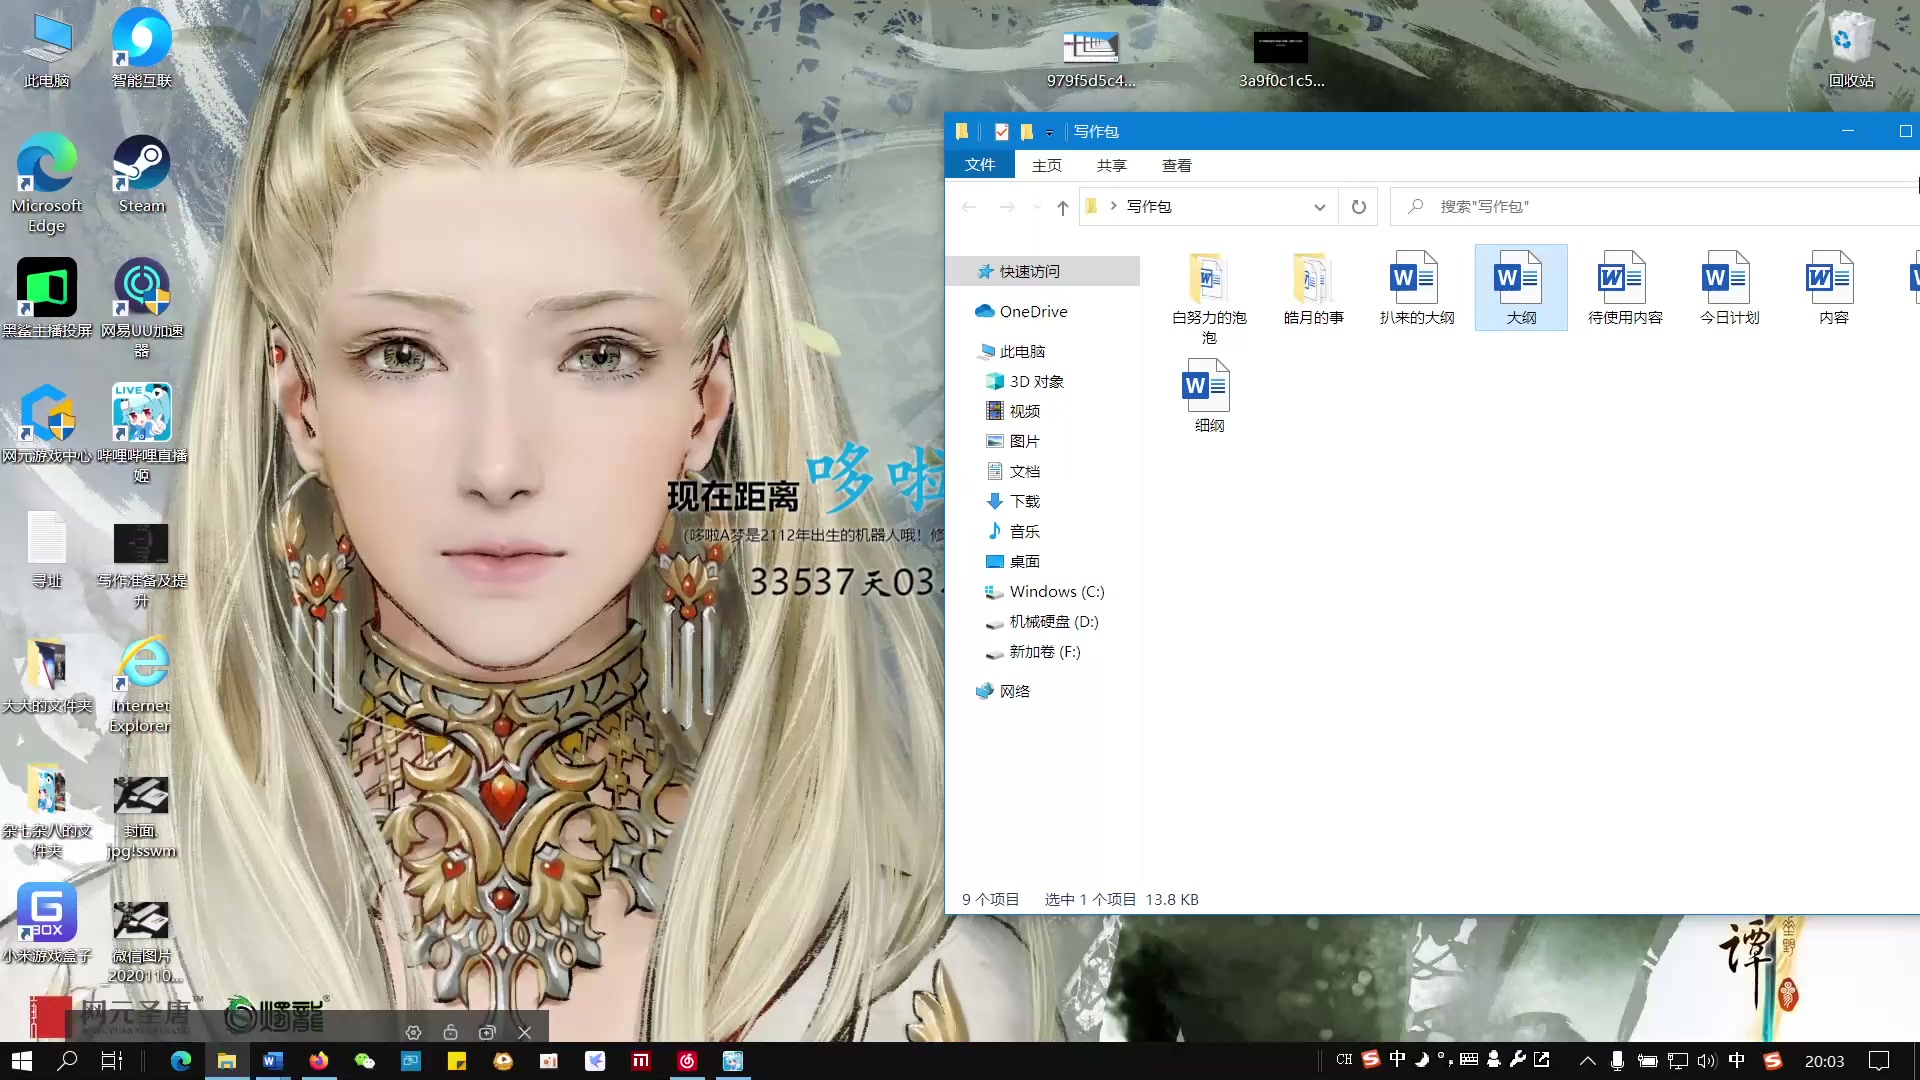This screenshot has height=1080, width=1920.
Task: Select the Internet Explorer desktop shortcut
Action: 142,684
